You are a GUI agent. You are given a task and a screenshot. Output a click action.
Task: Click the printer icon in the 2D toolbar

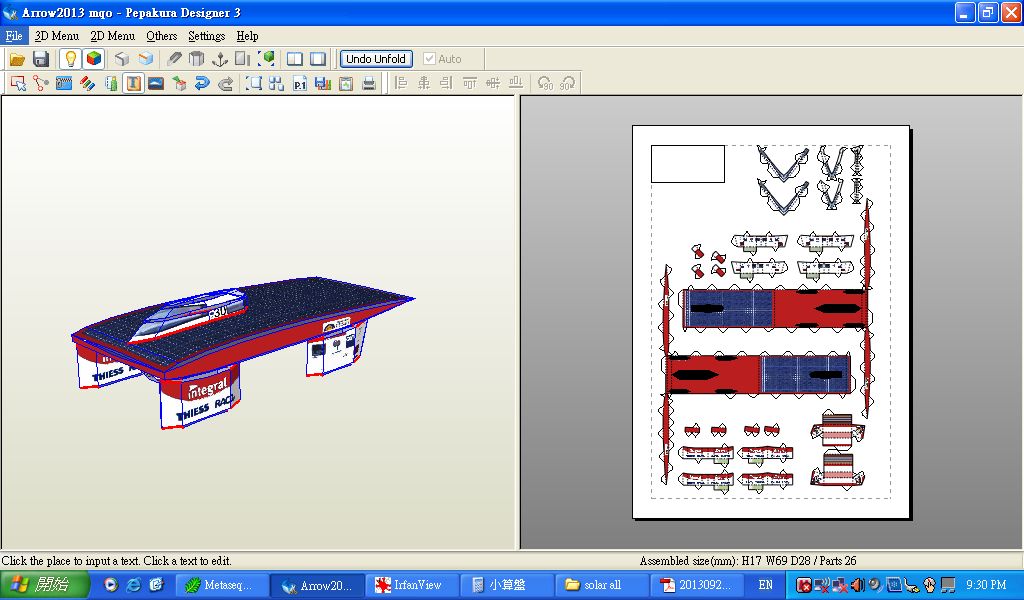coord(369,83)
